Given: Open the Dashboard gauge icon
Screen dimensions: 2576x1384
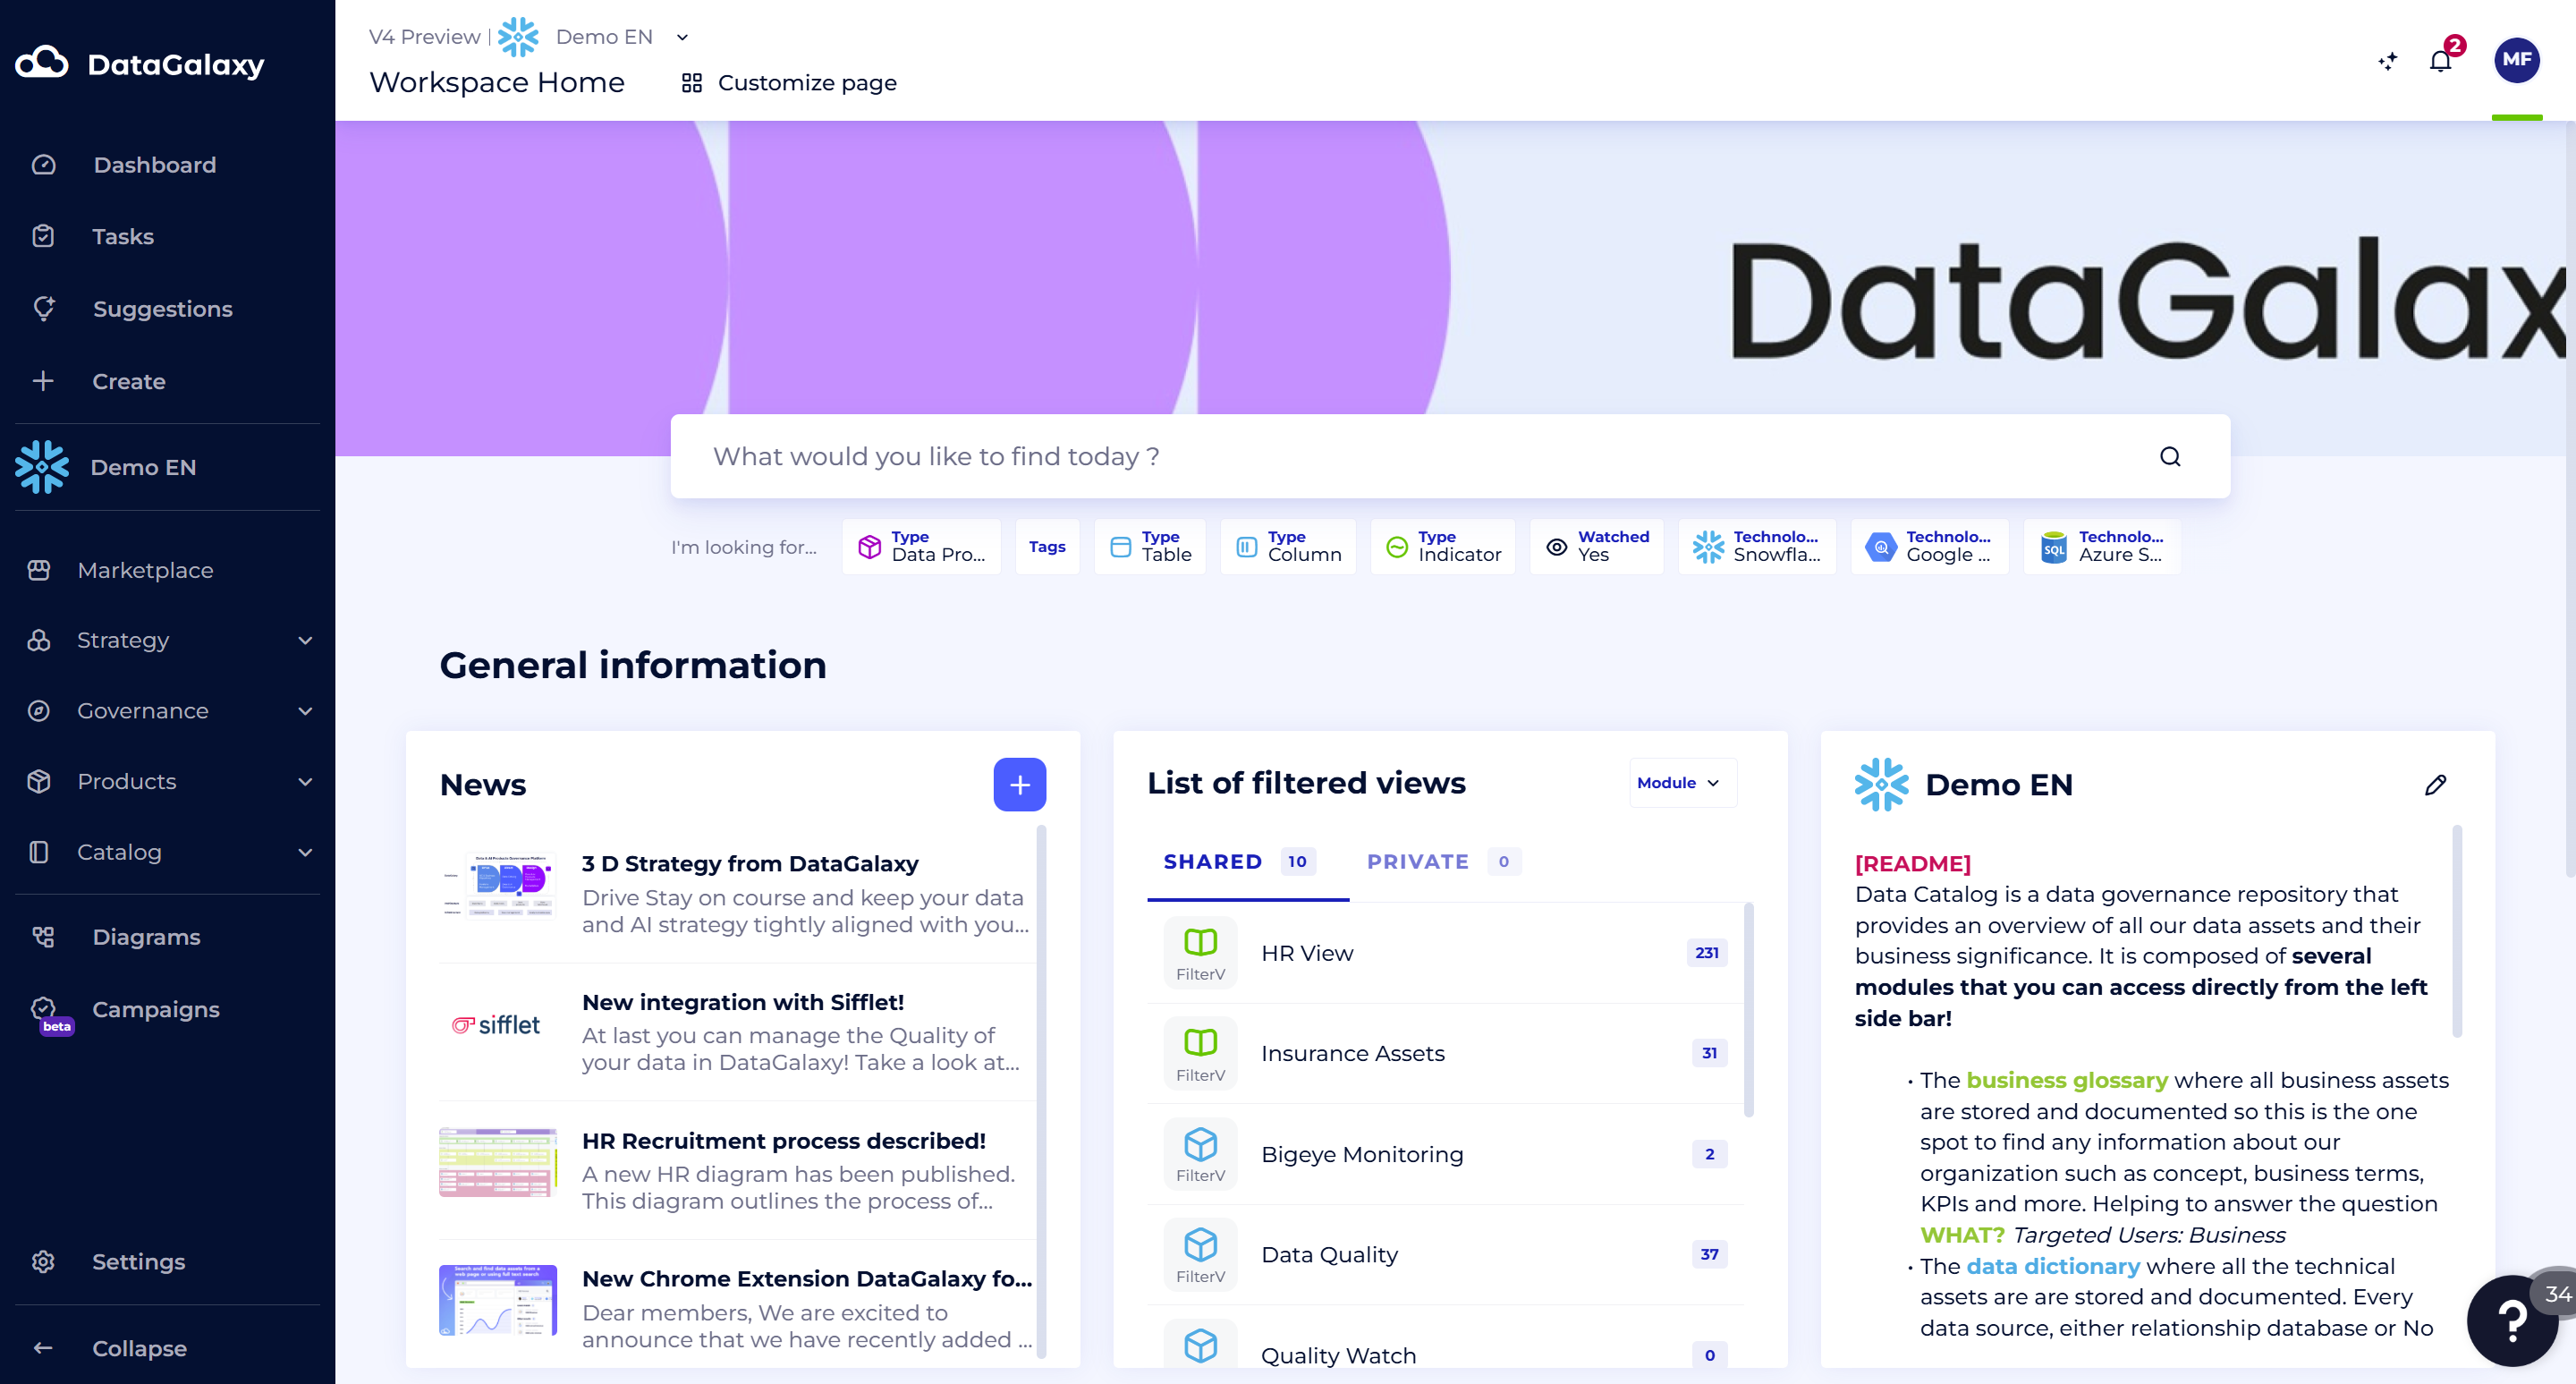Looking at the screenshot, I should click(x=43, y=164).
